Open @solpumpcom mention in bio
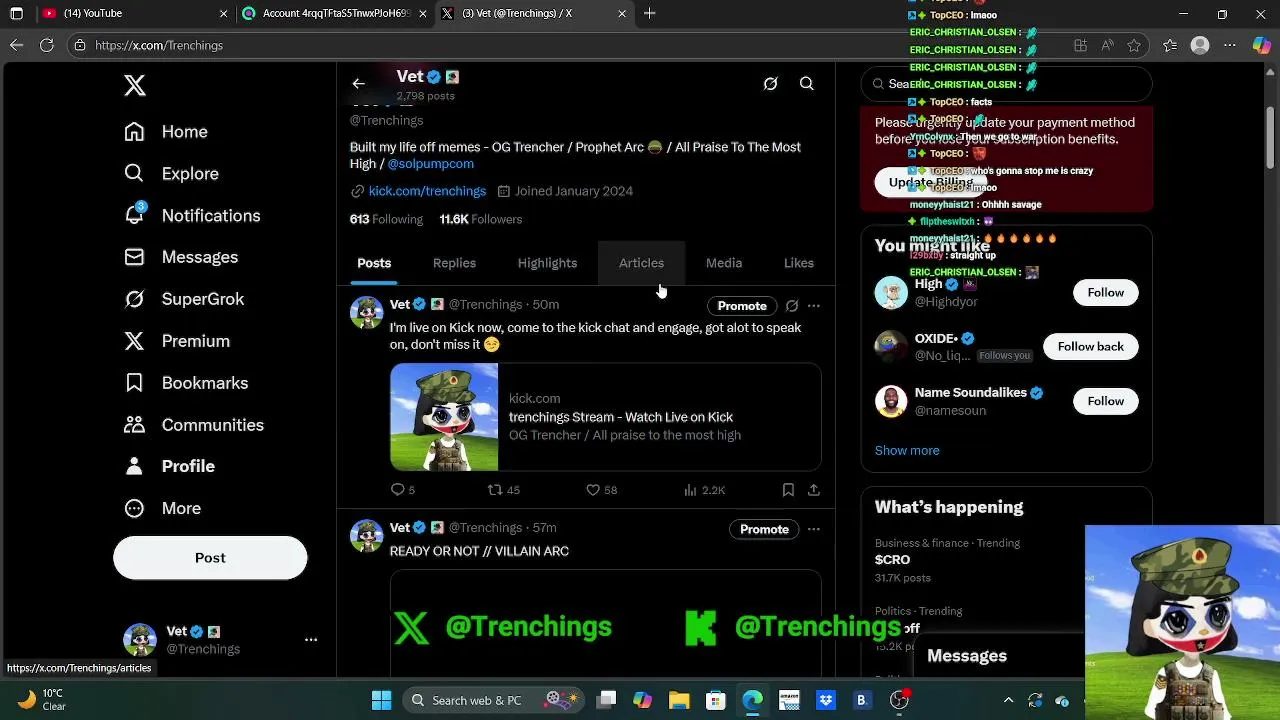The width and height of the screenshot is (1280, 720). click(x=431, y=164)
